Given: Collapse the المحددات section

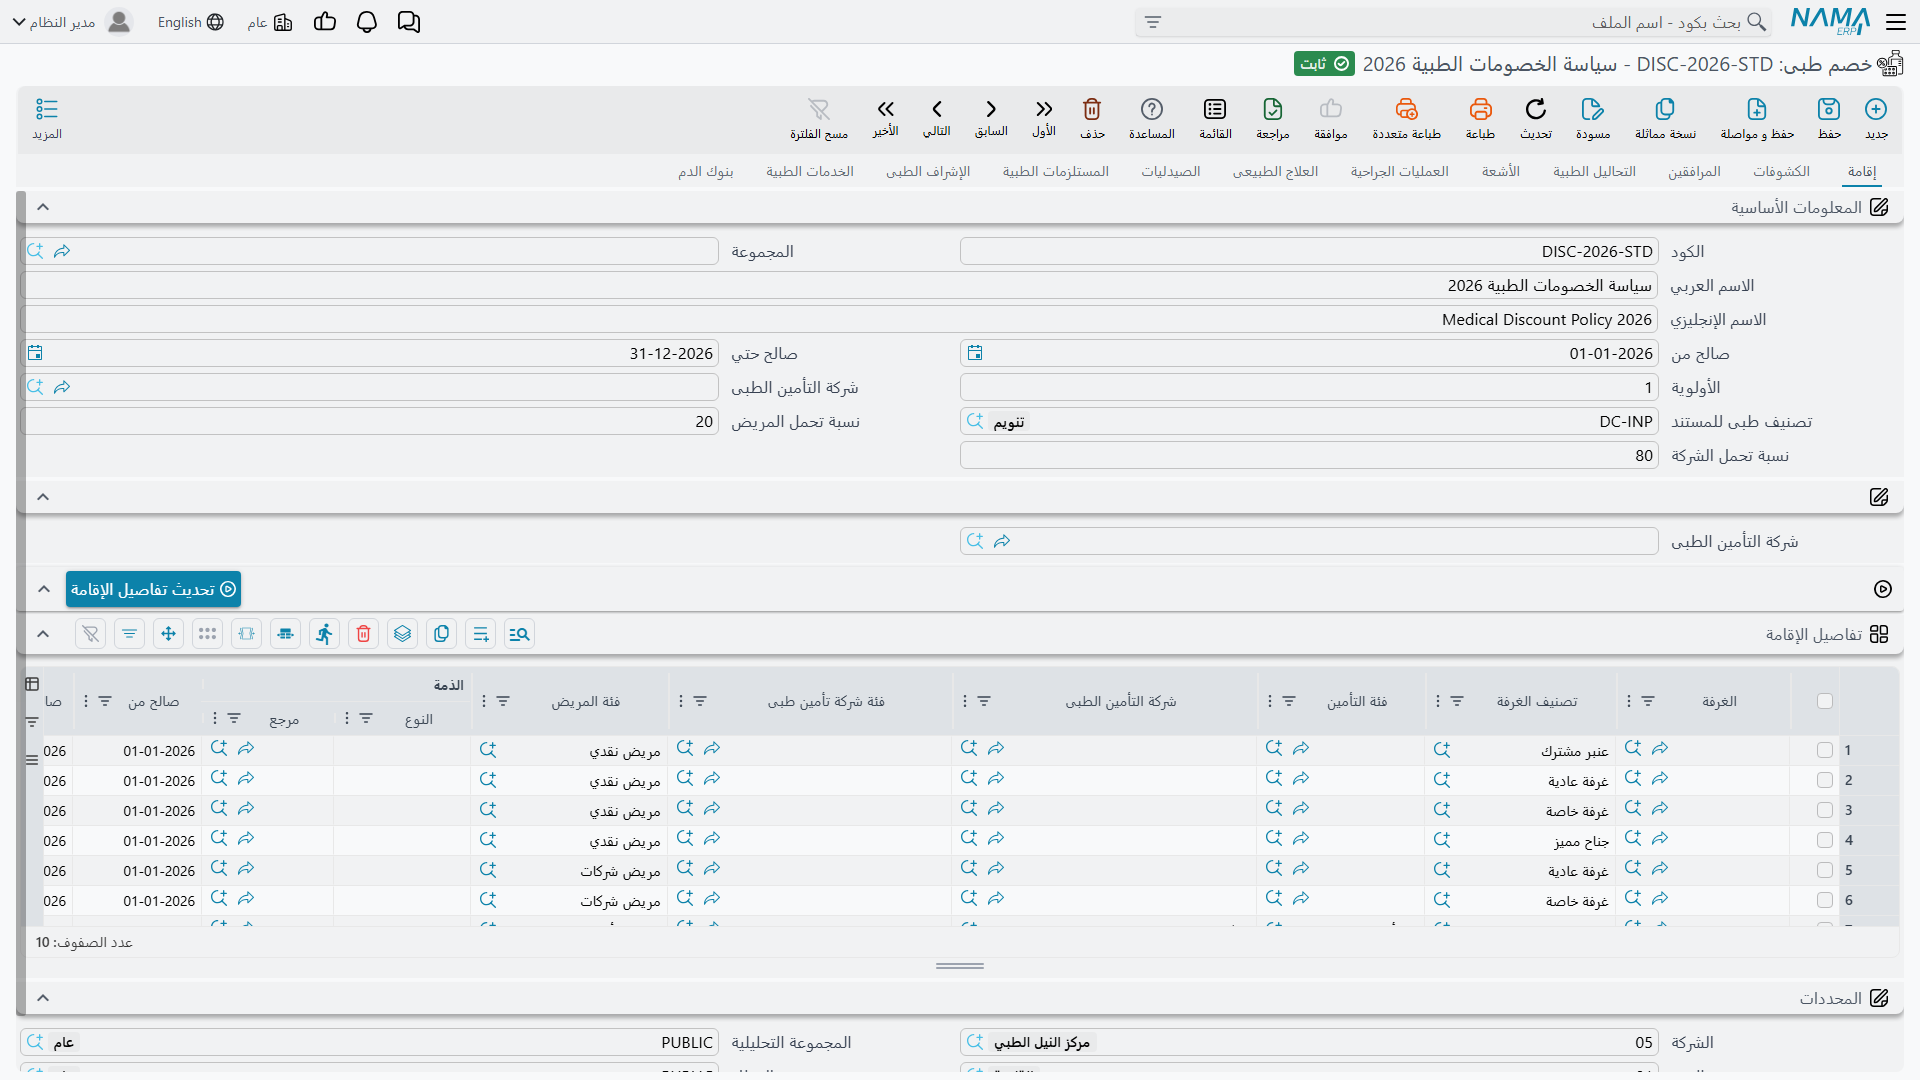Looking at the screenshot, I should coord(43,998).
